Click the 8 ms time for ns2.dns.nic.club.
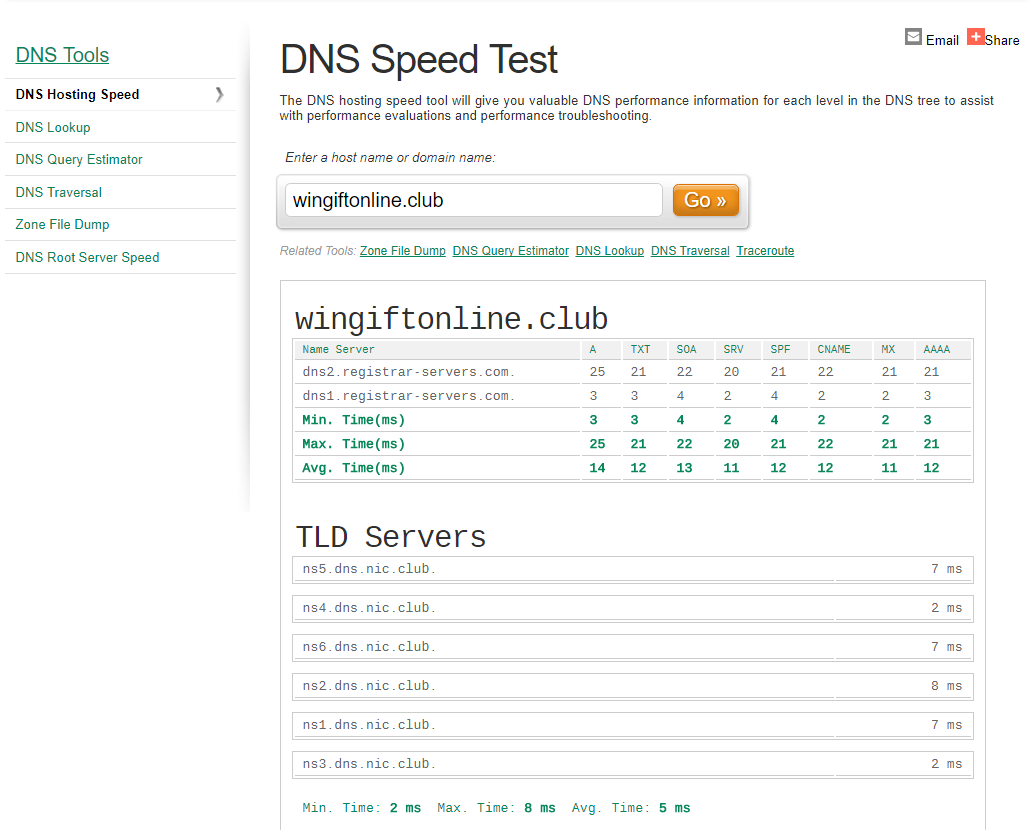 [x=946, y=686]
